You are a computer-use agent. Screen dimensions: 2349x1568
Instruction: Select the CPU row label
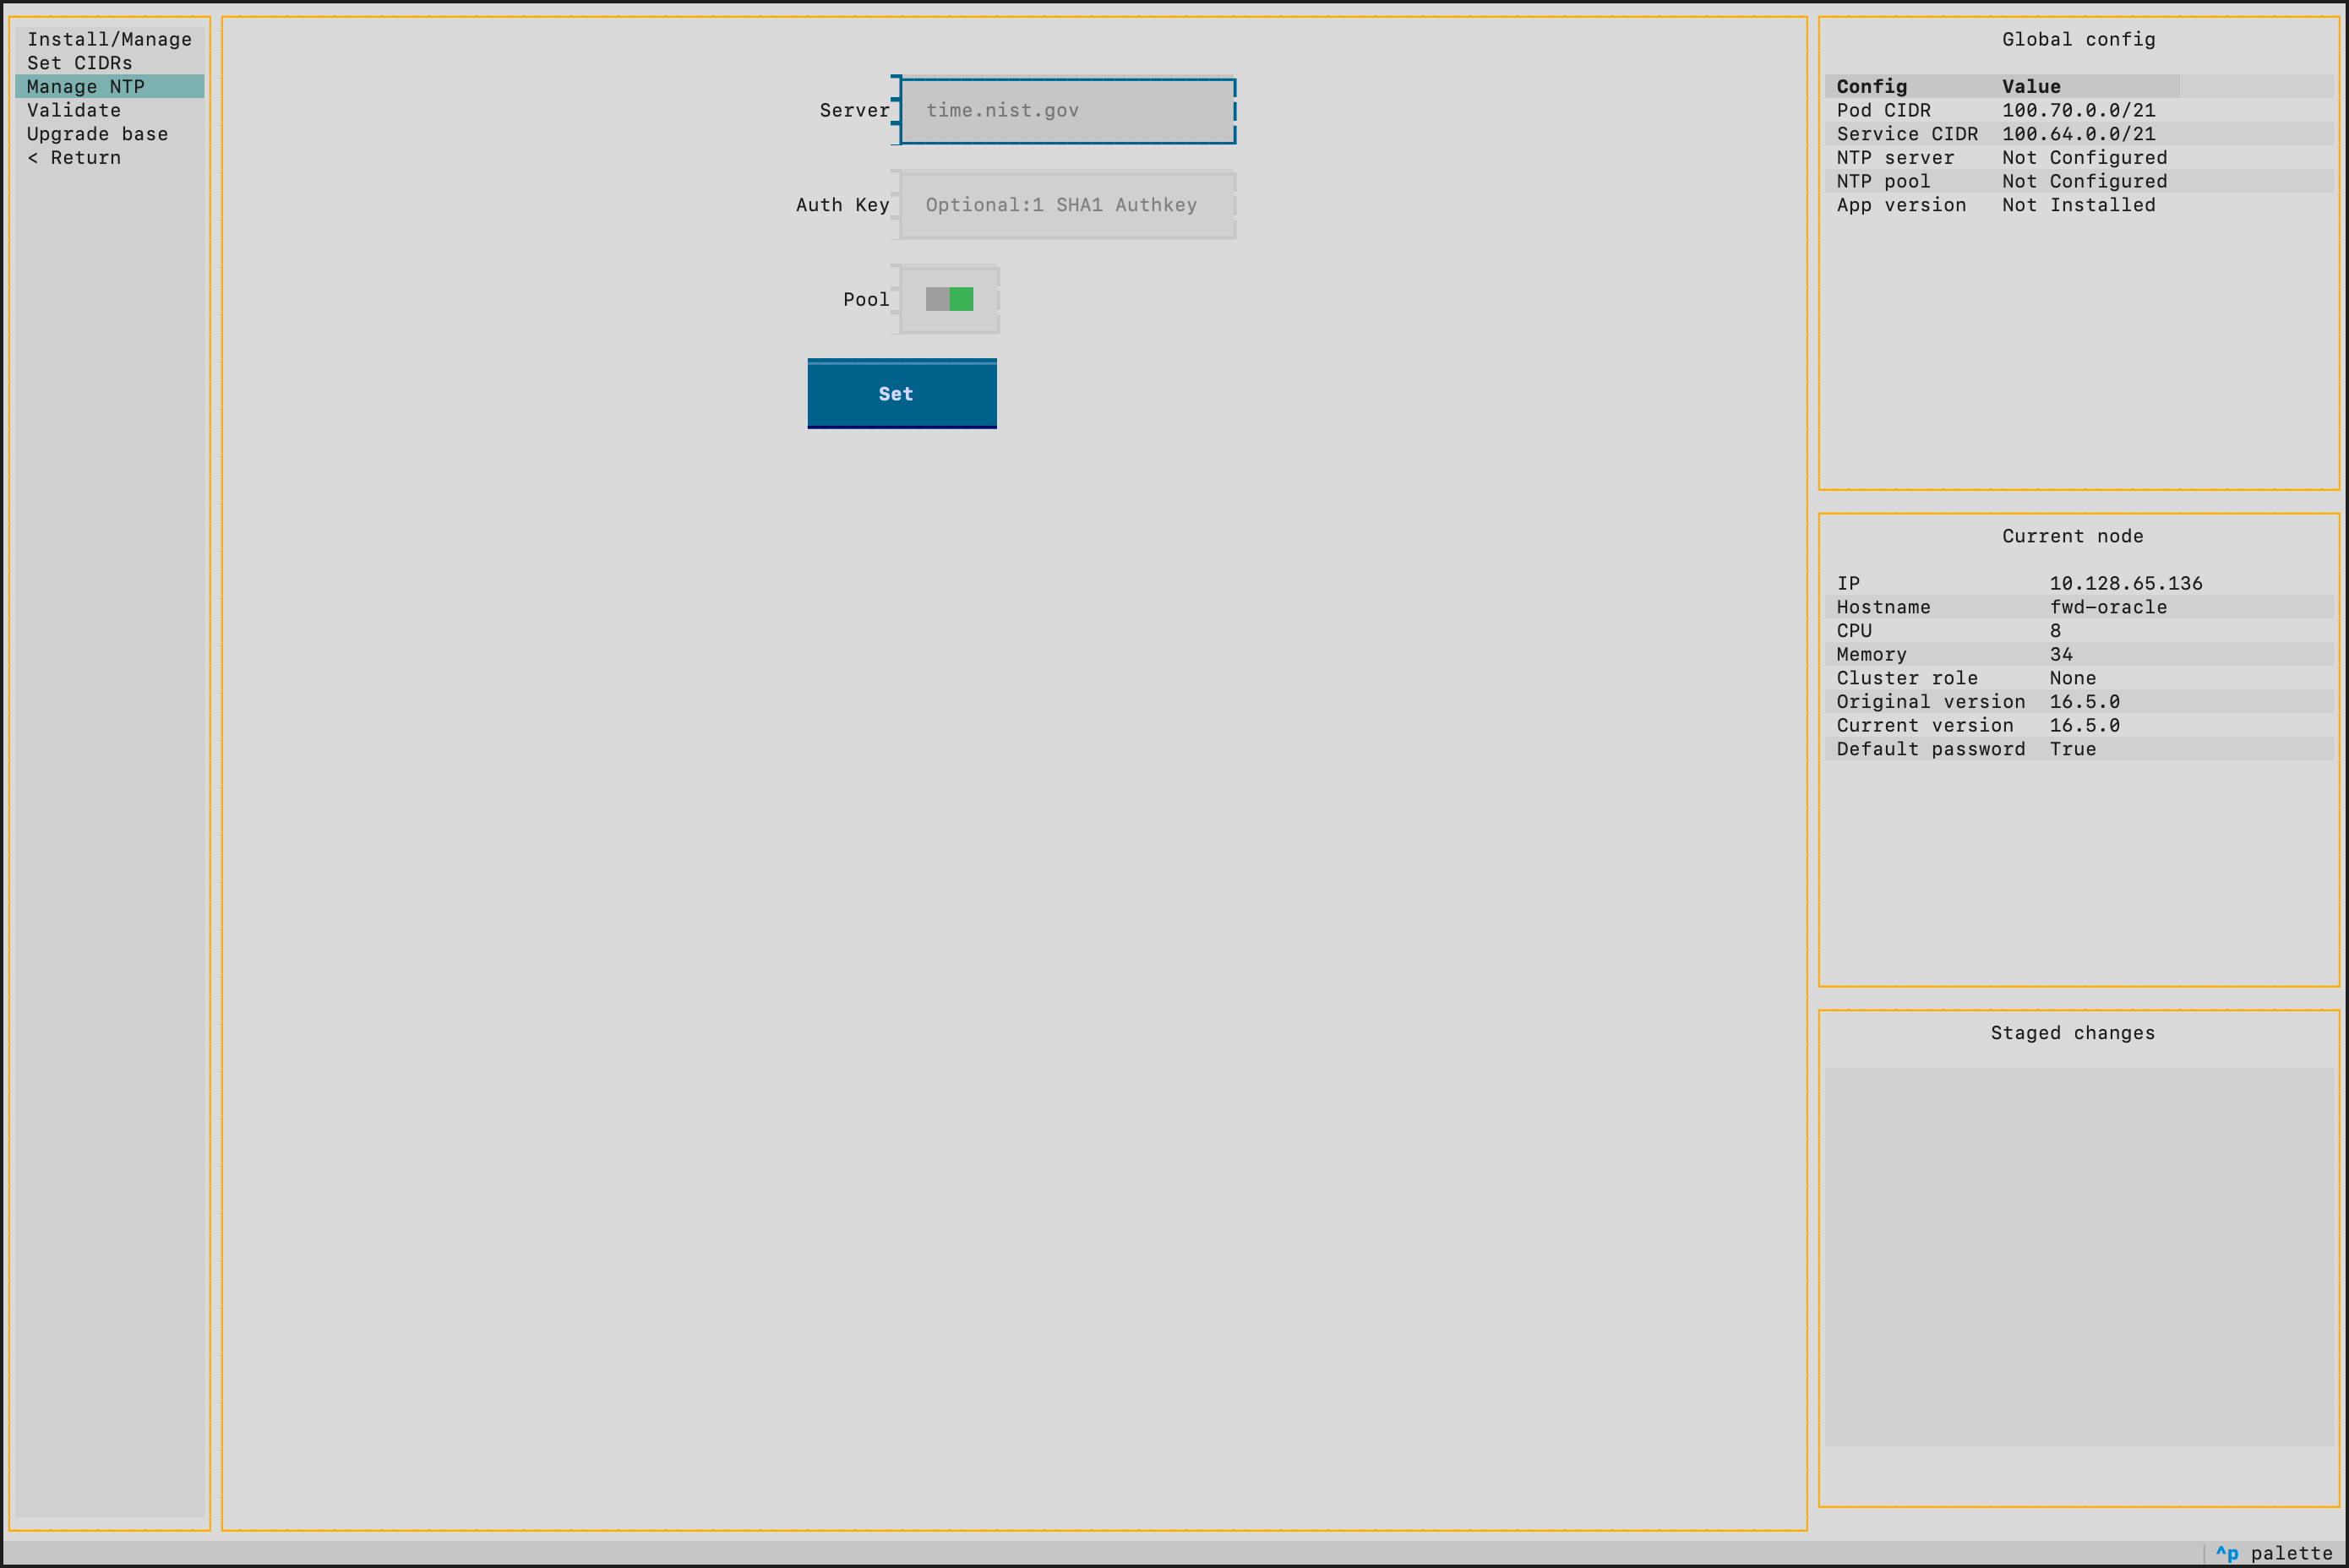[x=1854, y=631]
